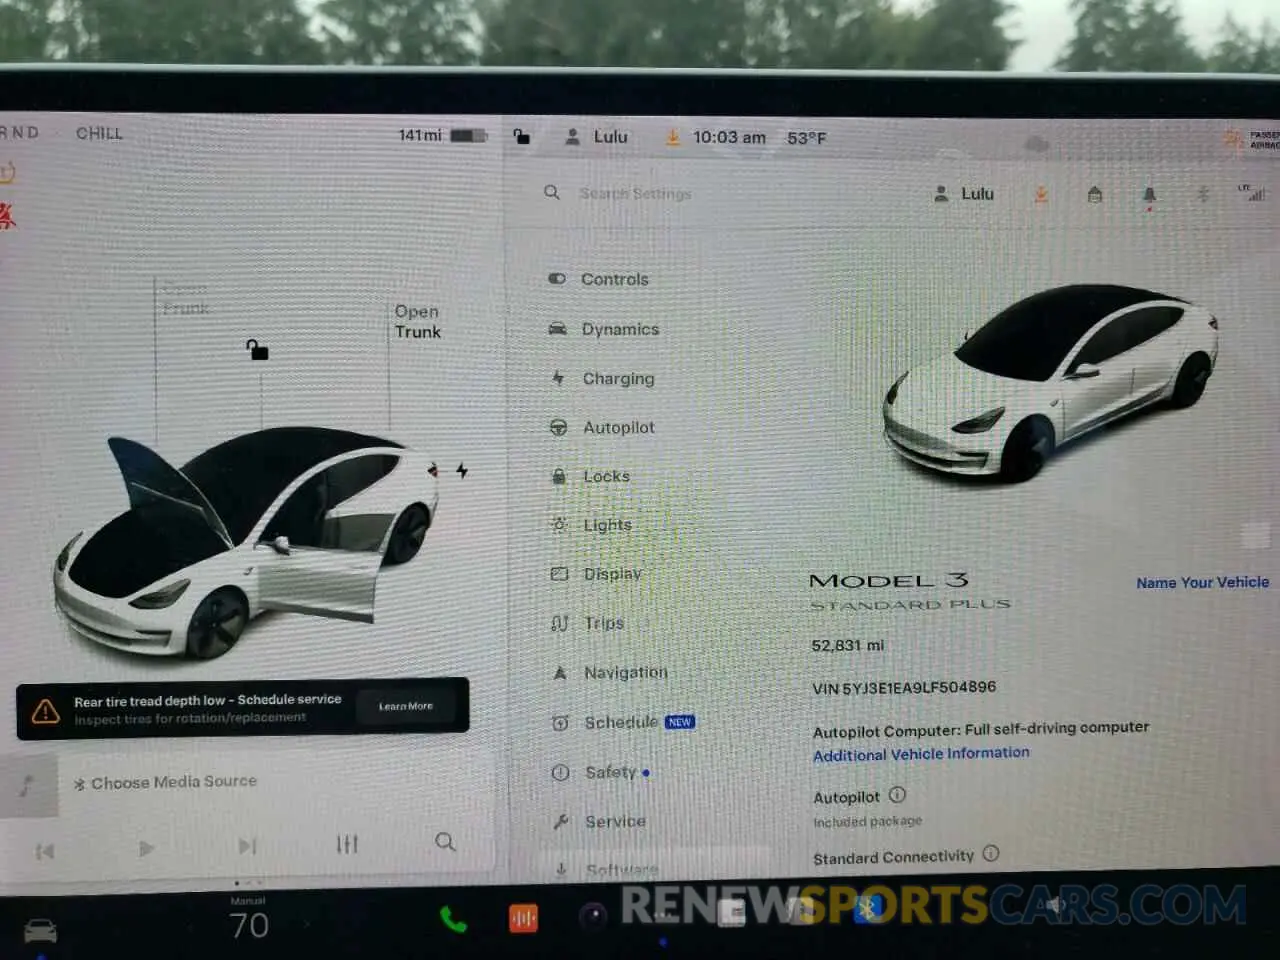
Task: Tap CHILL acceleration mode label
Action: [99, 133]
